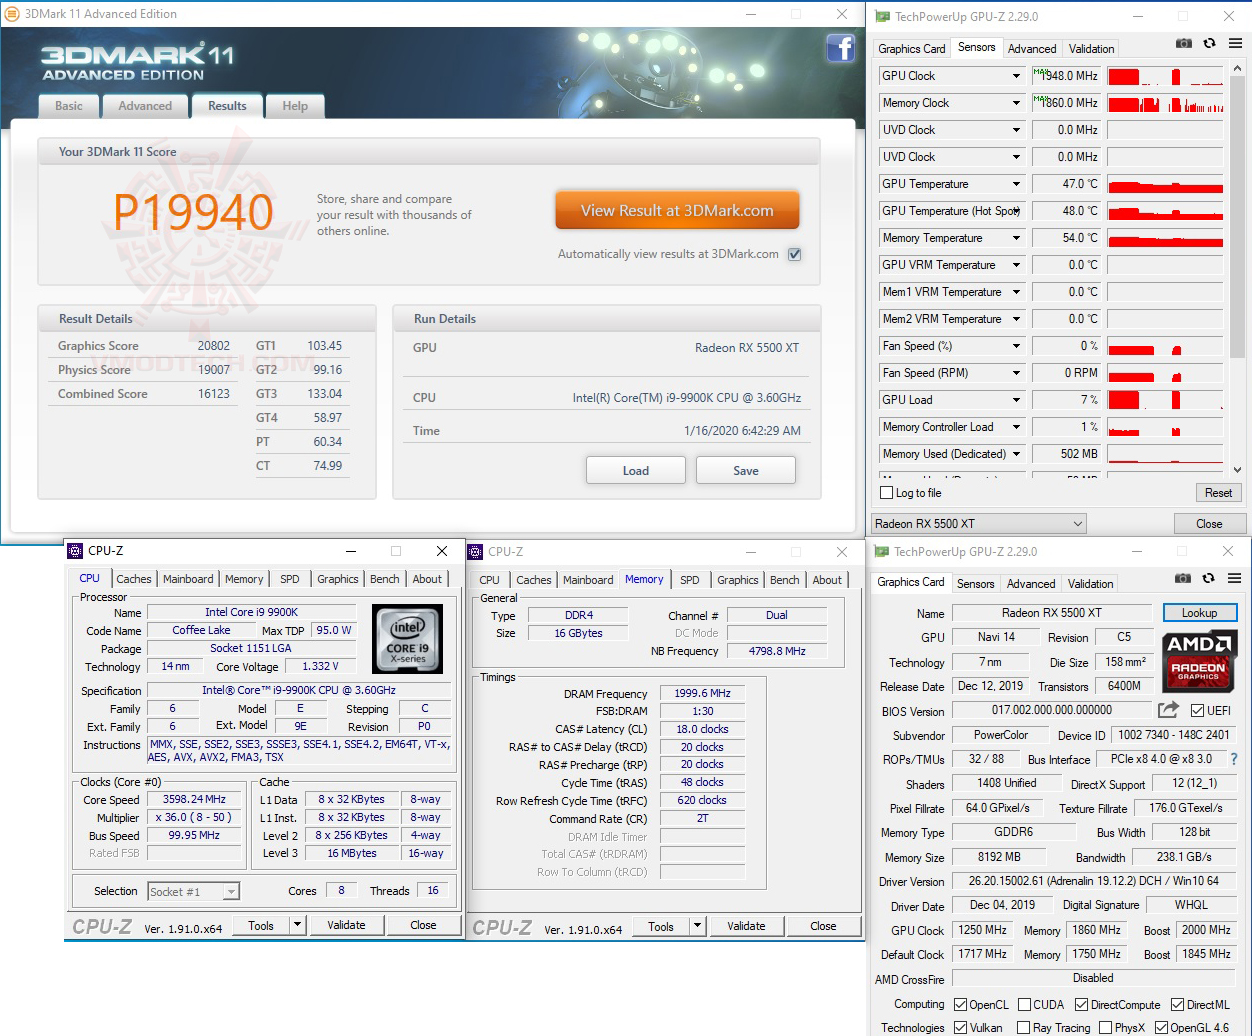This screenshot has width=1252, height=1036.
Task: Expand the Memory Temperature sensor dropdown
Action: point(1016,238)
